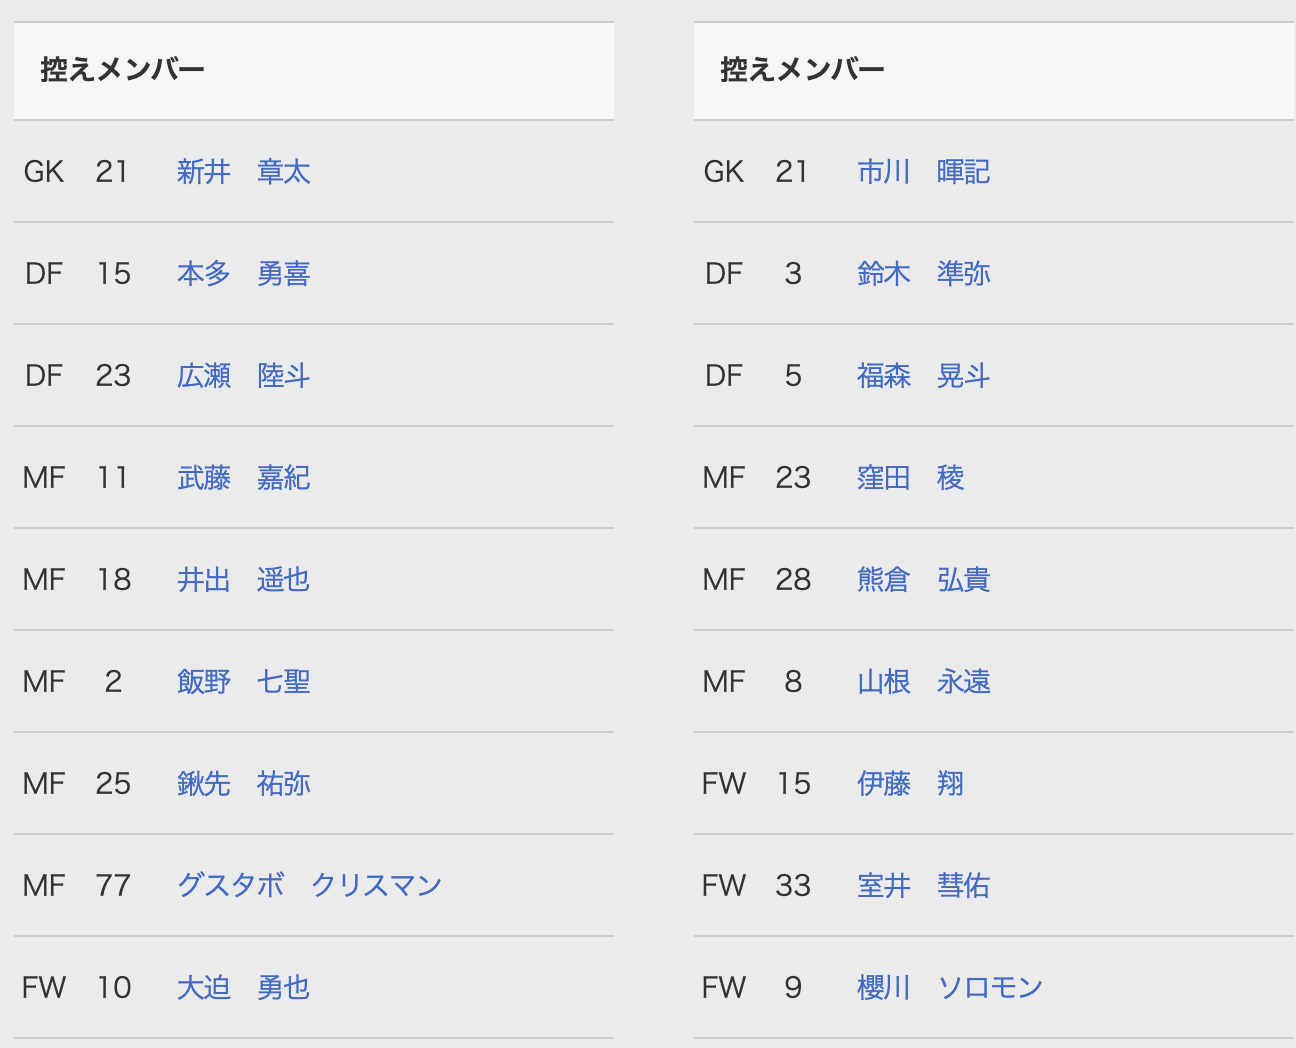Screen dimensions: 1296x1048
Task: Select player 武藤 嘉紀
Action: (x=243, y=478)
